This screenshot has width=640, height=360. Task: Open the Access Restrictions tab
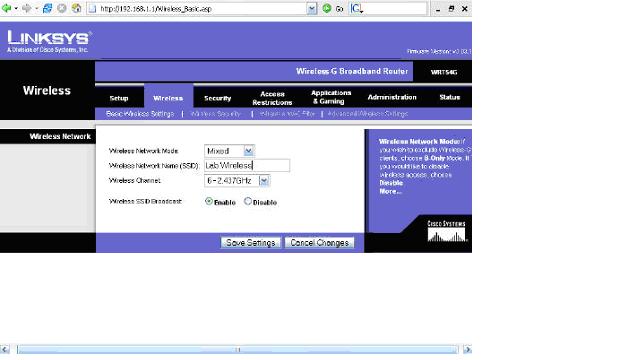[x=272, y=98]
